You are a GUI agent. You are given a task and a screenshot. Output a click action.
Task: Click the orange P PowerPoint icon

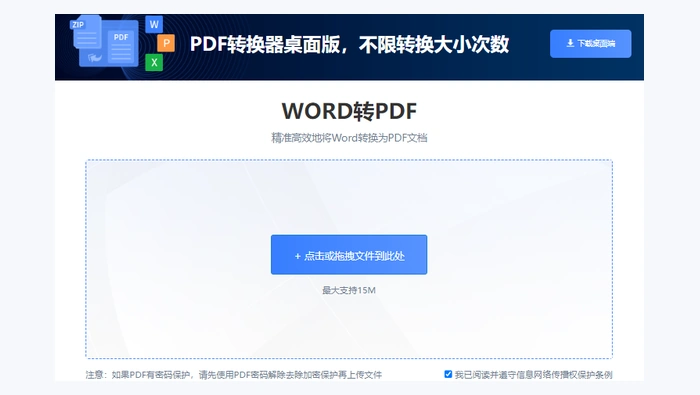(166, 43)
